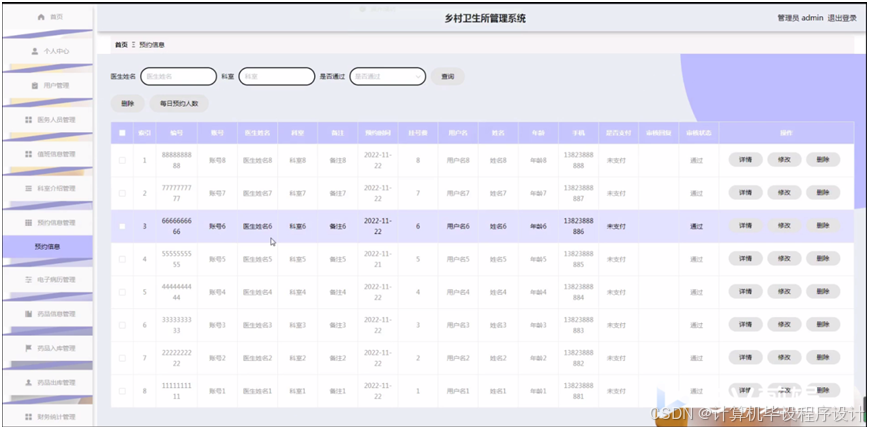The height and width of the screenshot is (429, 869).
Task: Click 详情 for row 账号2
Action: click(x=745, y=358)
